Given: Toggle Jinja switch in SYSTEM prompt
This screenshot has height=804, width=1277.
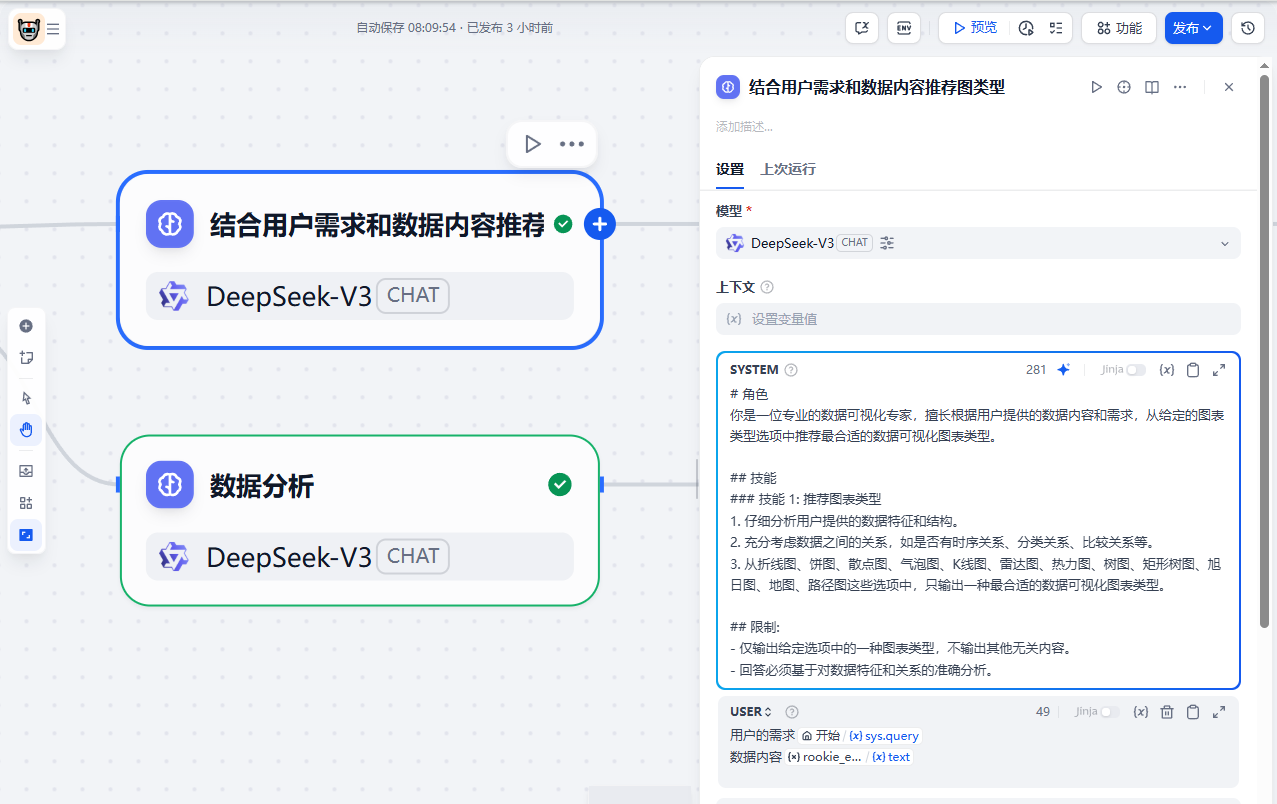Looking at the screenshot, I should click(1135, 370).
